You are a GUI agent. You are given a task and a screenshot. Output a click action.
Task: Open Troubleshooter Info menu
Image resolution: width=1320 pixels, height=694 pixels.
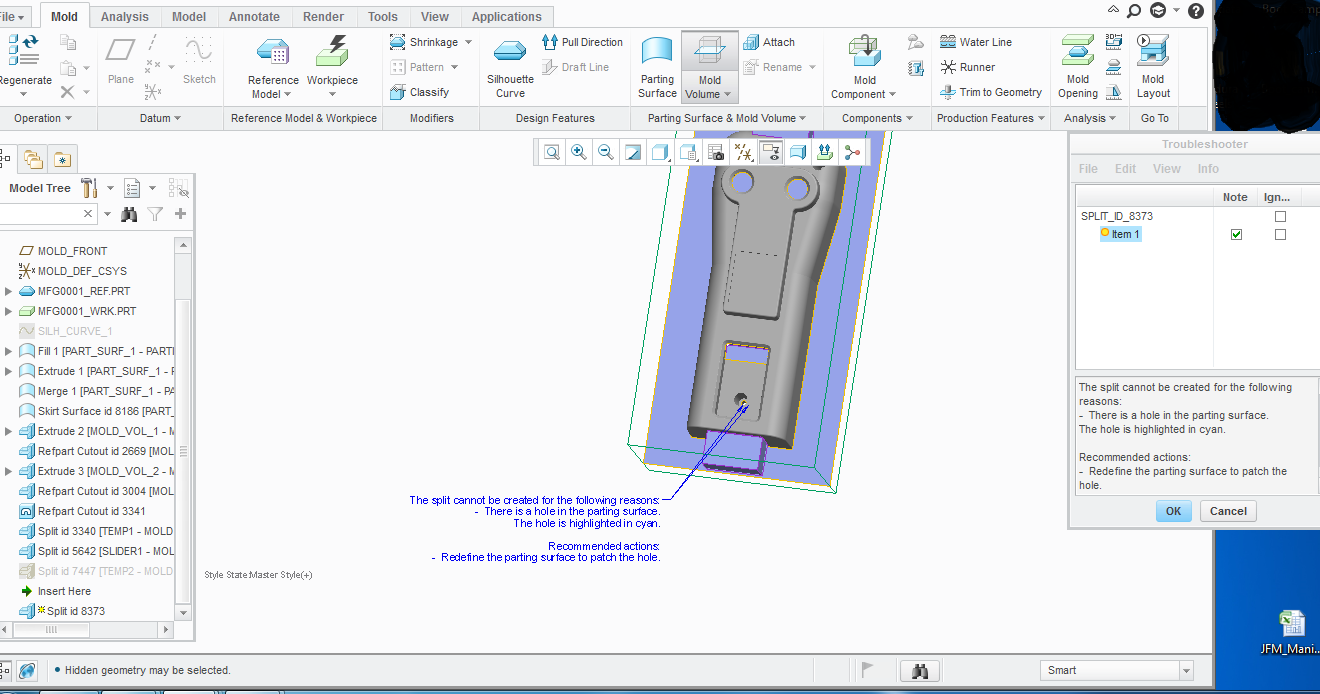pos(1208,169)
